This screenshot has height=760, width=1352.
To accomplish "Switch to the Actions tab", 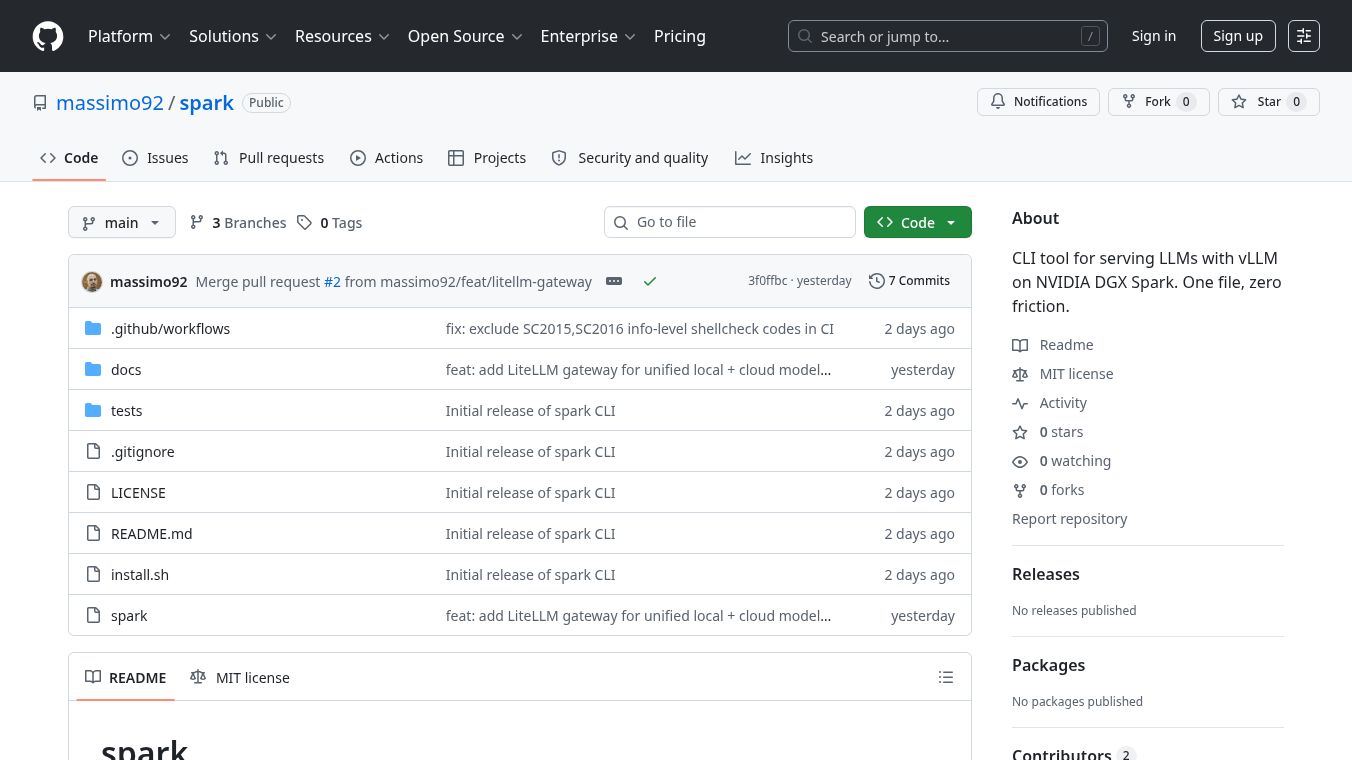I will [x=387, y=158].
